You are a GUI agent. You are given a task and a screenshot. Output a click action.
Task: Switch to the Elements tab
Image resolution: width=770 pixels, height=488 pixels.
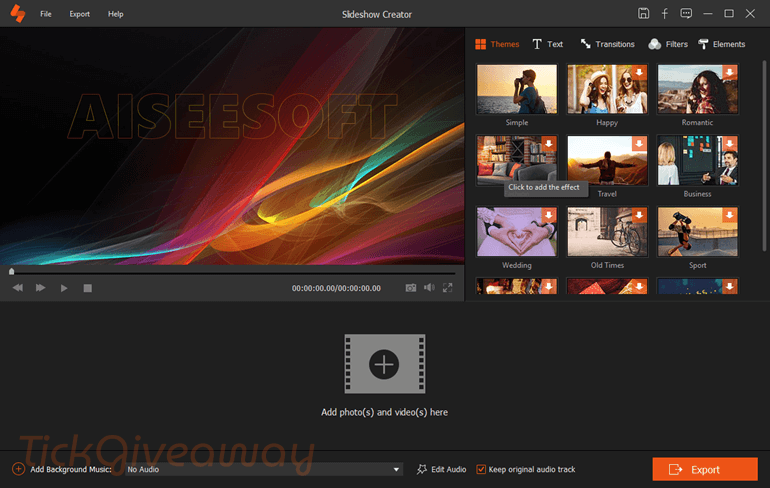click(x=722, y=44)
